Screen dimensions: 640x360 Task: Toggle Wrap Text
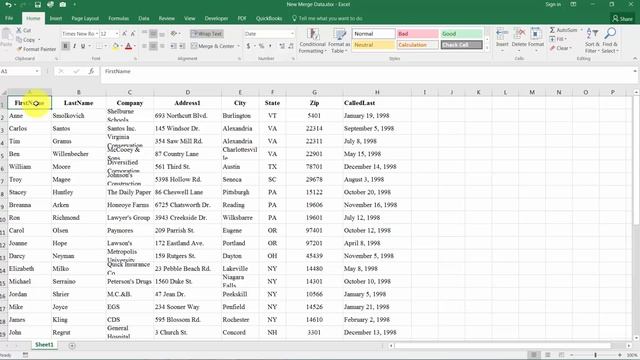(x=207, y=34)
